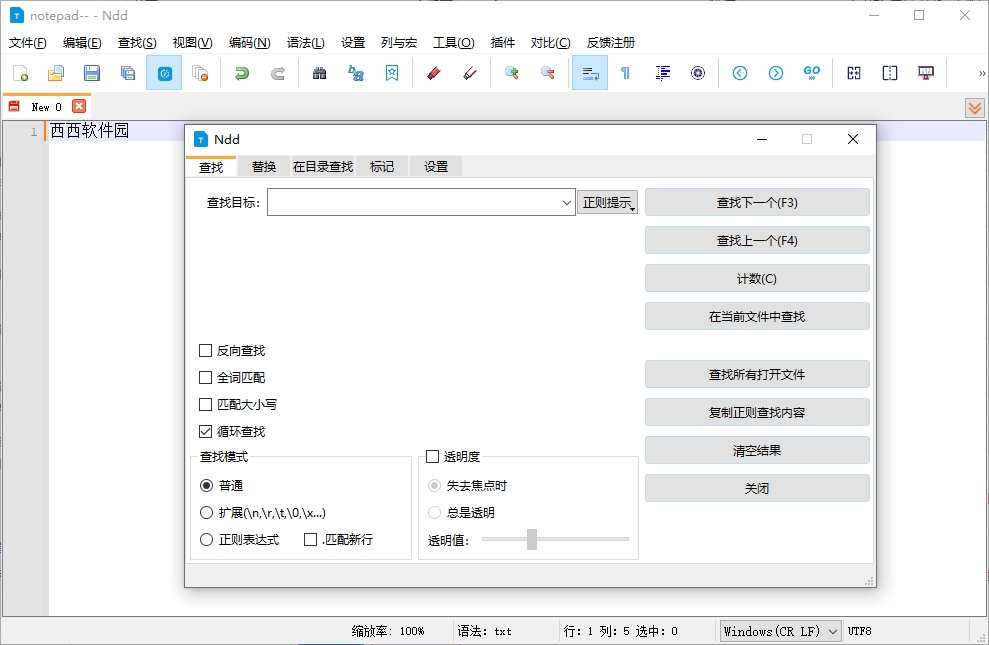Click the 复制正则查找内容 button
Screen dimensions: 989x645
(757, 412)
